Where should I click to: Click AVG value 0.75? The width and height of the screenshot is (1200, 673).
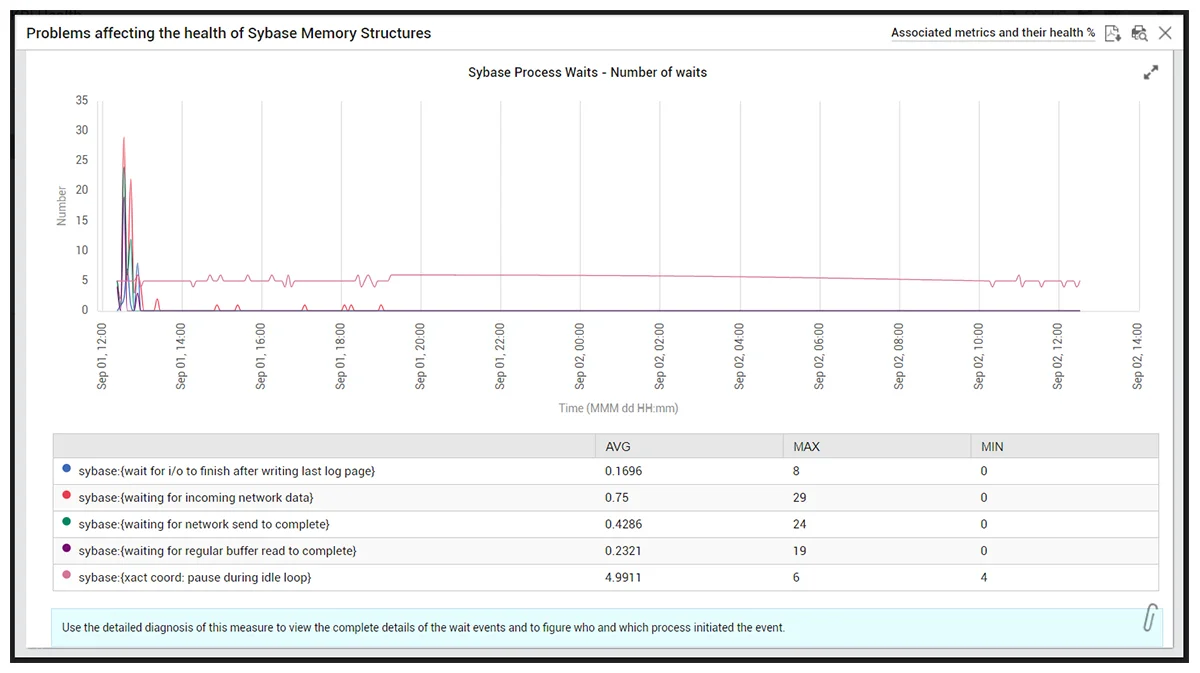pyautogui.click(x=617, y=498)
